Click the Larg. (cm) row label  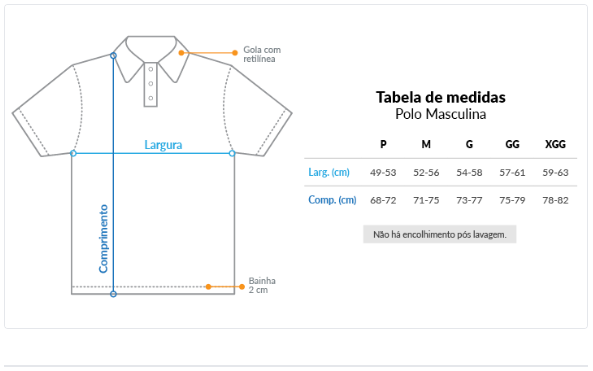[329, 172]
